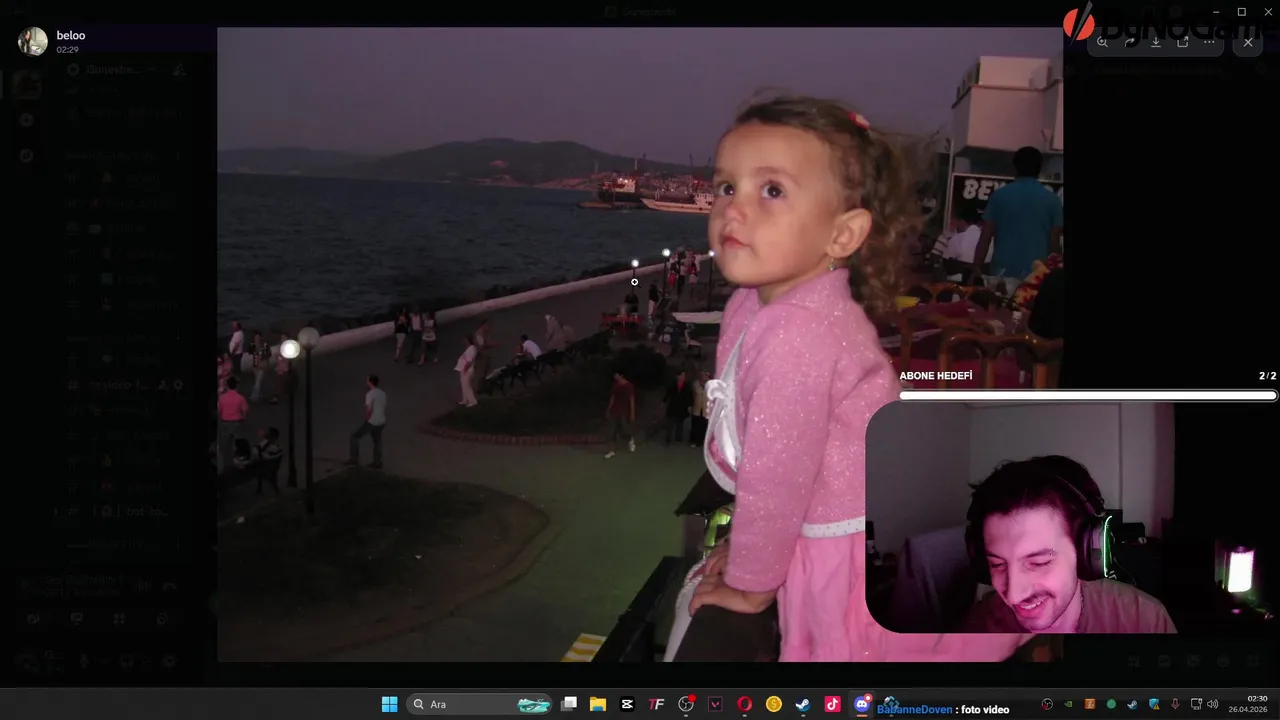Image resolution: width=1280 pixels, height=720 pixels.
Task: Open Steam from the taskbar
Action: coord(803,704)
